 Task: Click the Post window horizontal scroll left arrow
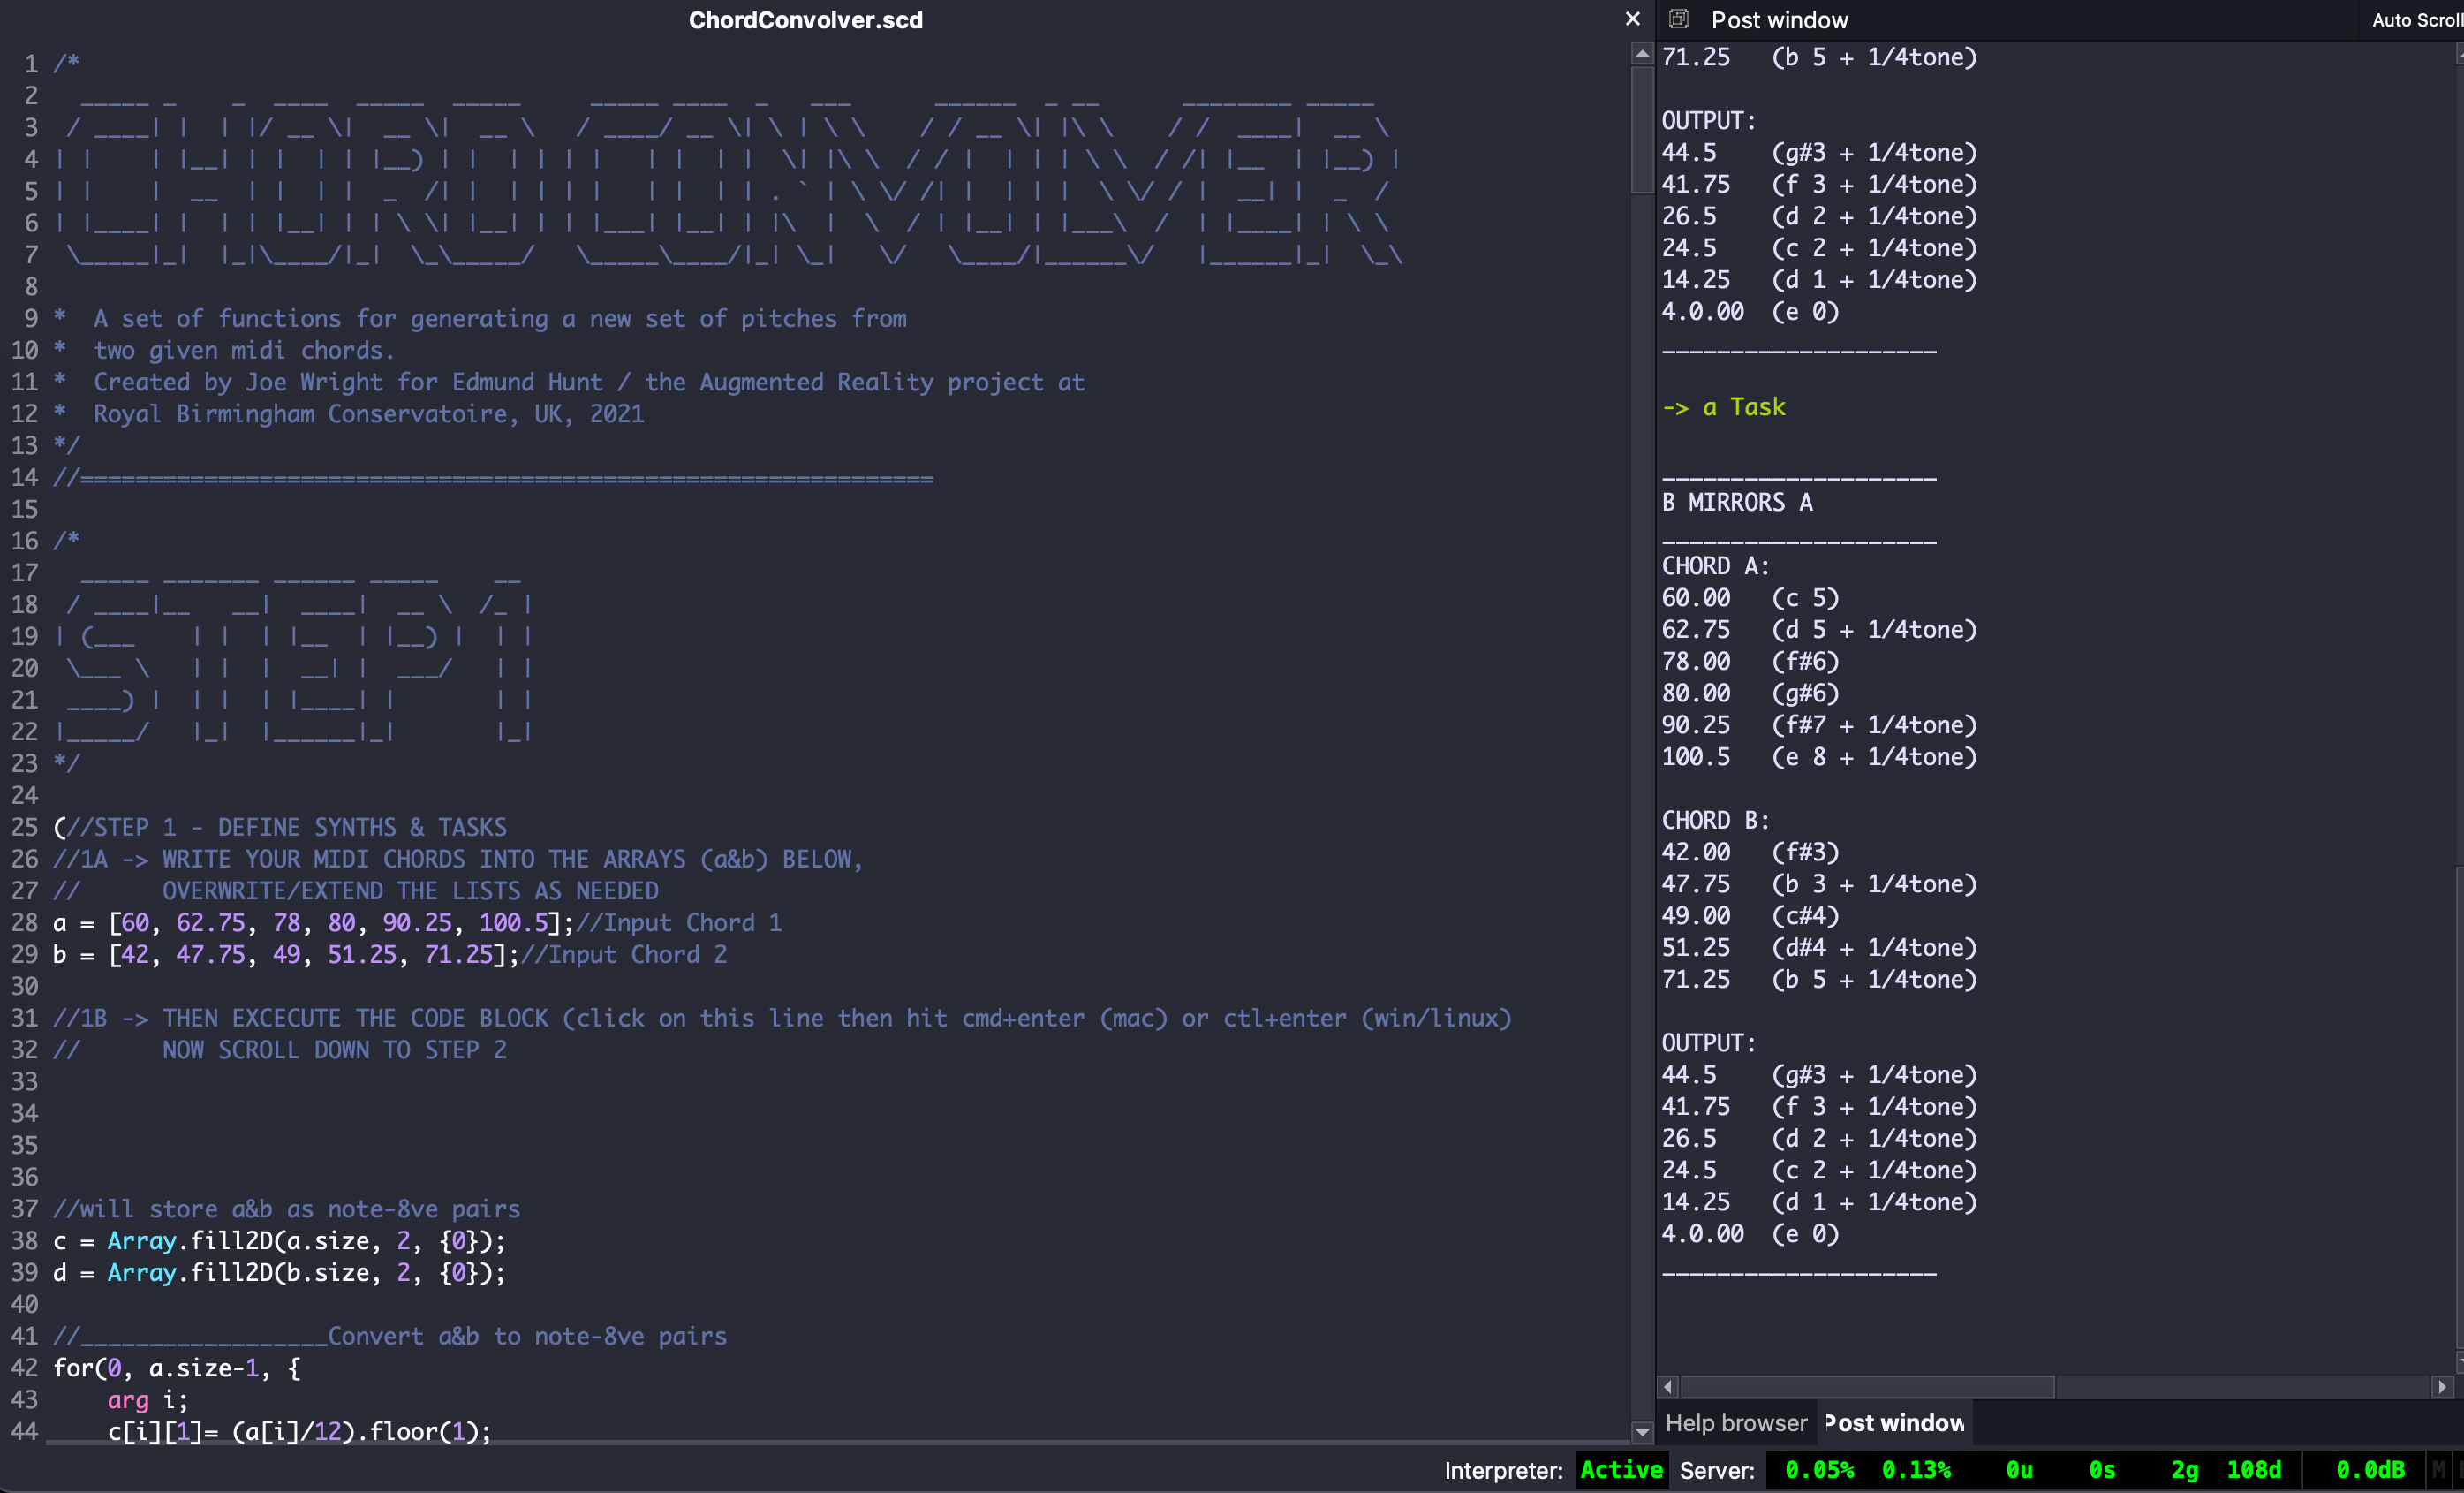[x=1667, y=1387]
